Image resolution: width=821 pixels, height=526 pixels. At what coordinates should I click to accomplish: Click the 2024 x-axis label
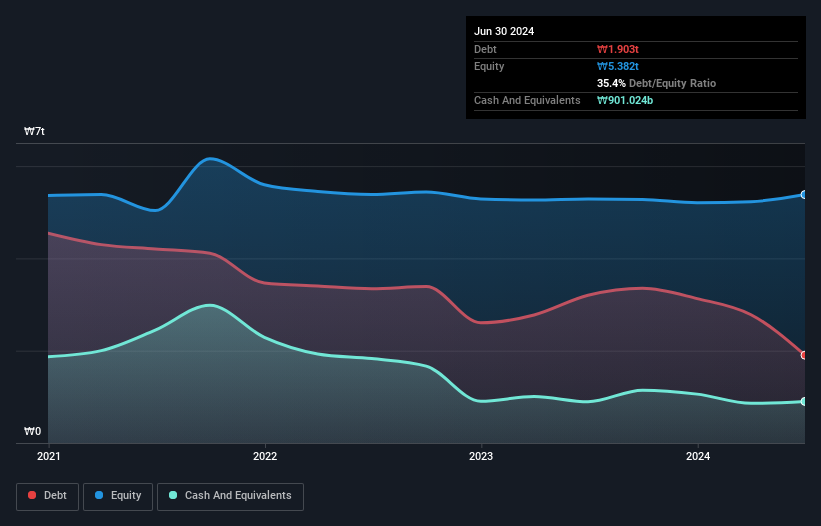pos(698,456)
